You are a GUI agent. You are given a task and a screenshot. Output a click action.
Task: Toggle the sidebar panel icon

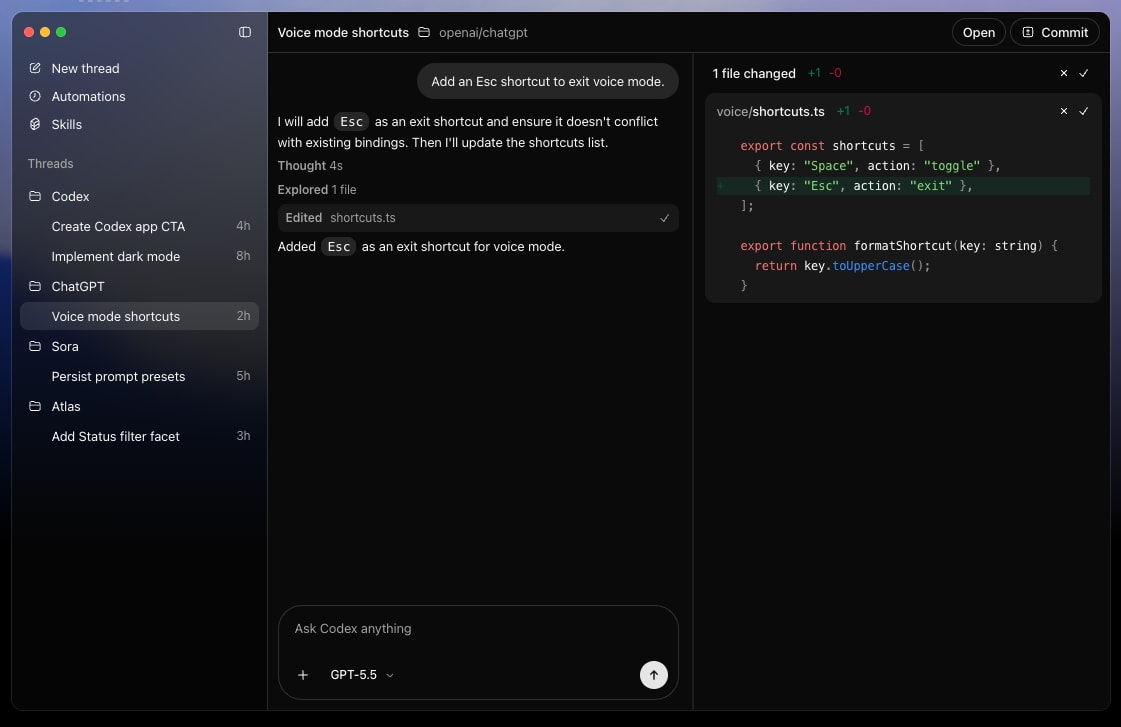coord(245,32)
